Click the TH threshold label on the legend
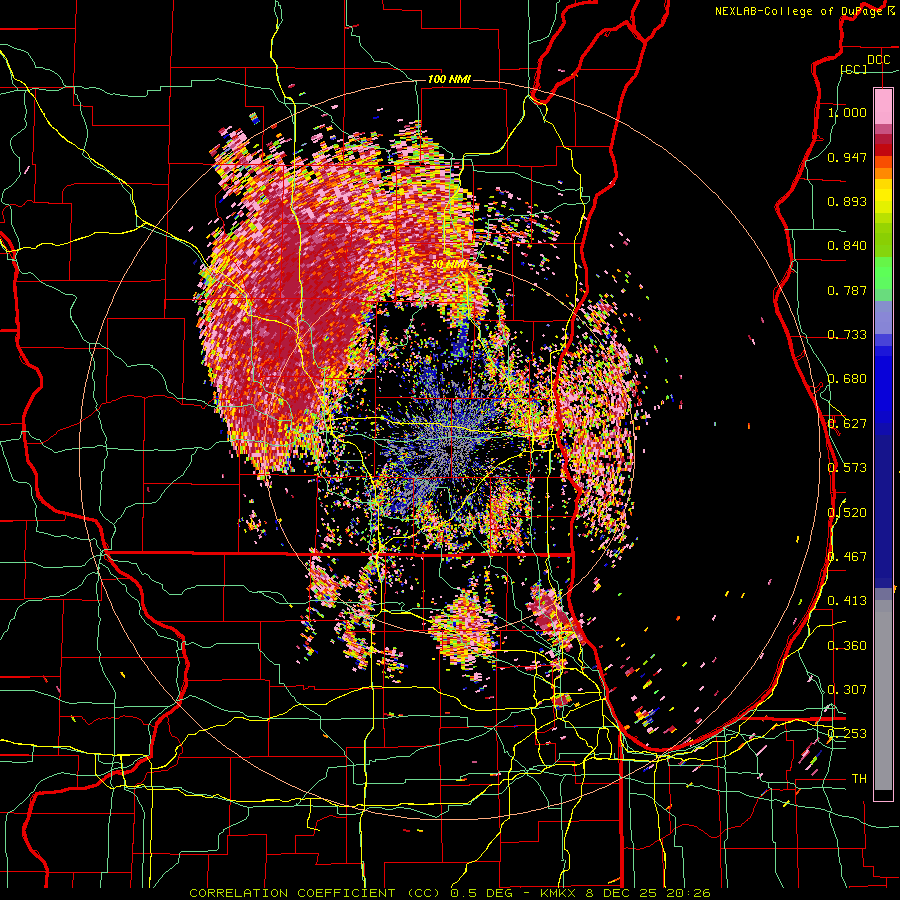Viewport: 900px width, 900px height. 859,779
